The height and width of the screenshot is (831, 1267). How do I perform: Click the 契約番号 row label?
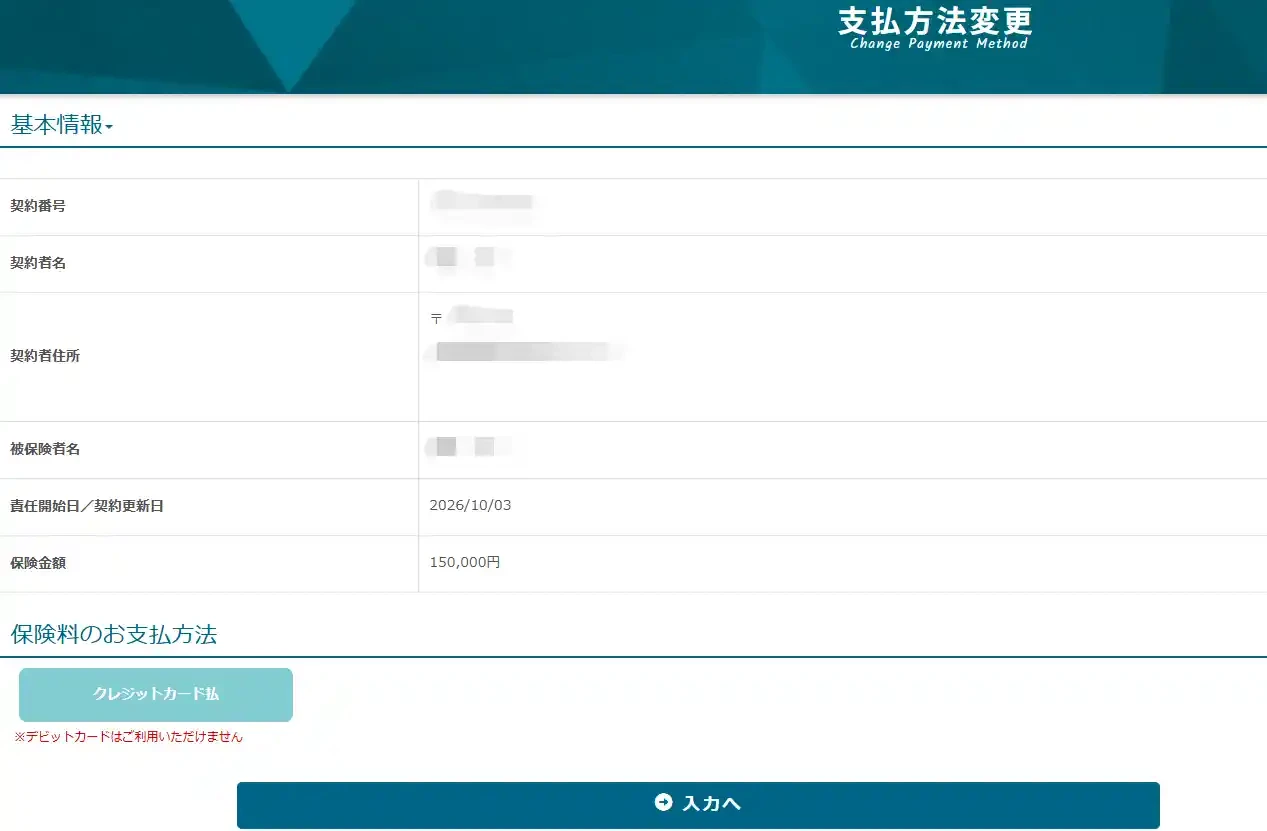coord(38,206)
